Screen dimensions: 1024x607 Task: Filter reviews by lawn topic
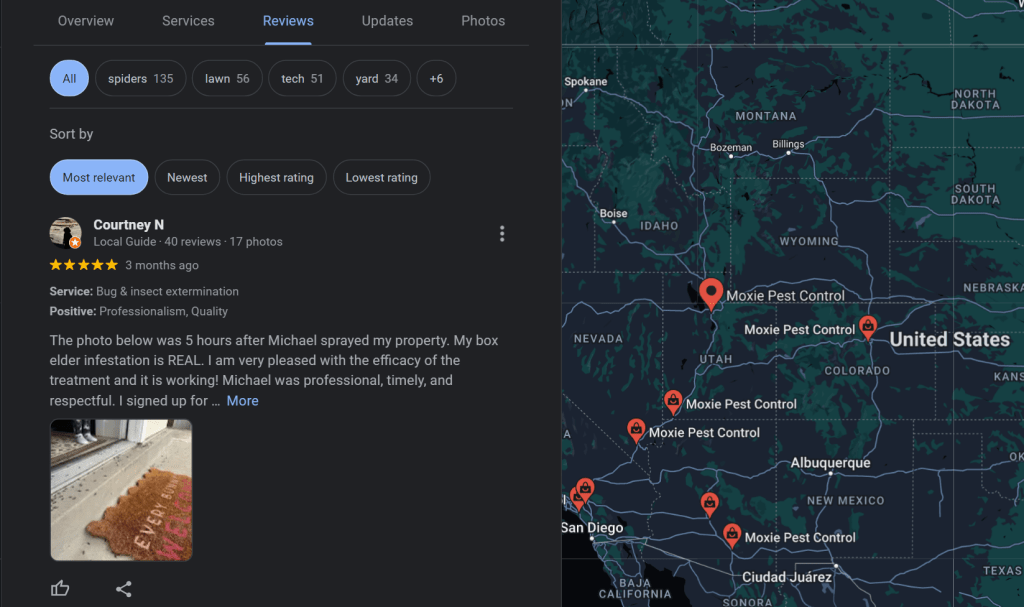click(x=227, y=78)
